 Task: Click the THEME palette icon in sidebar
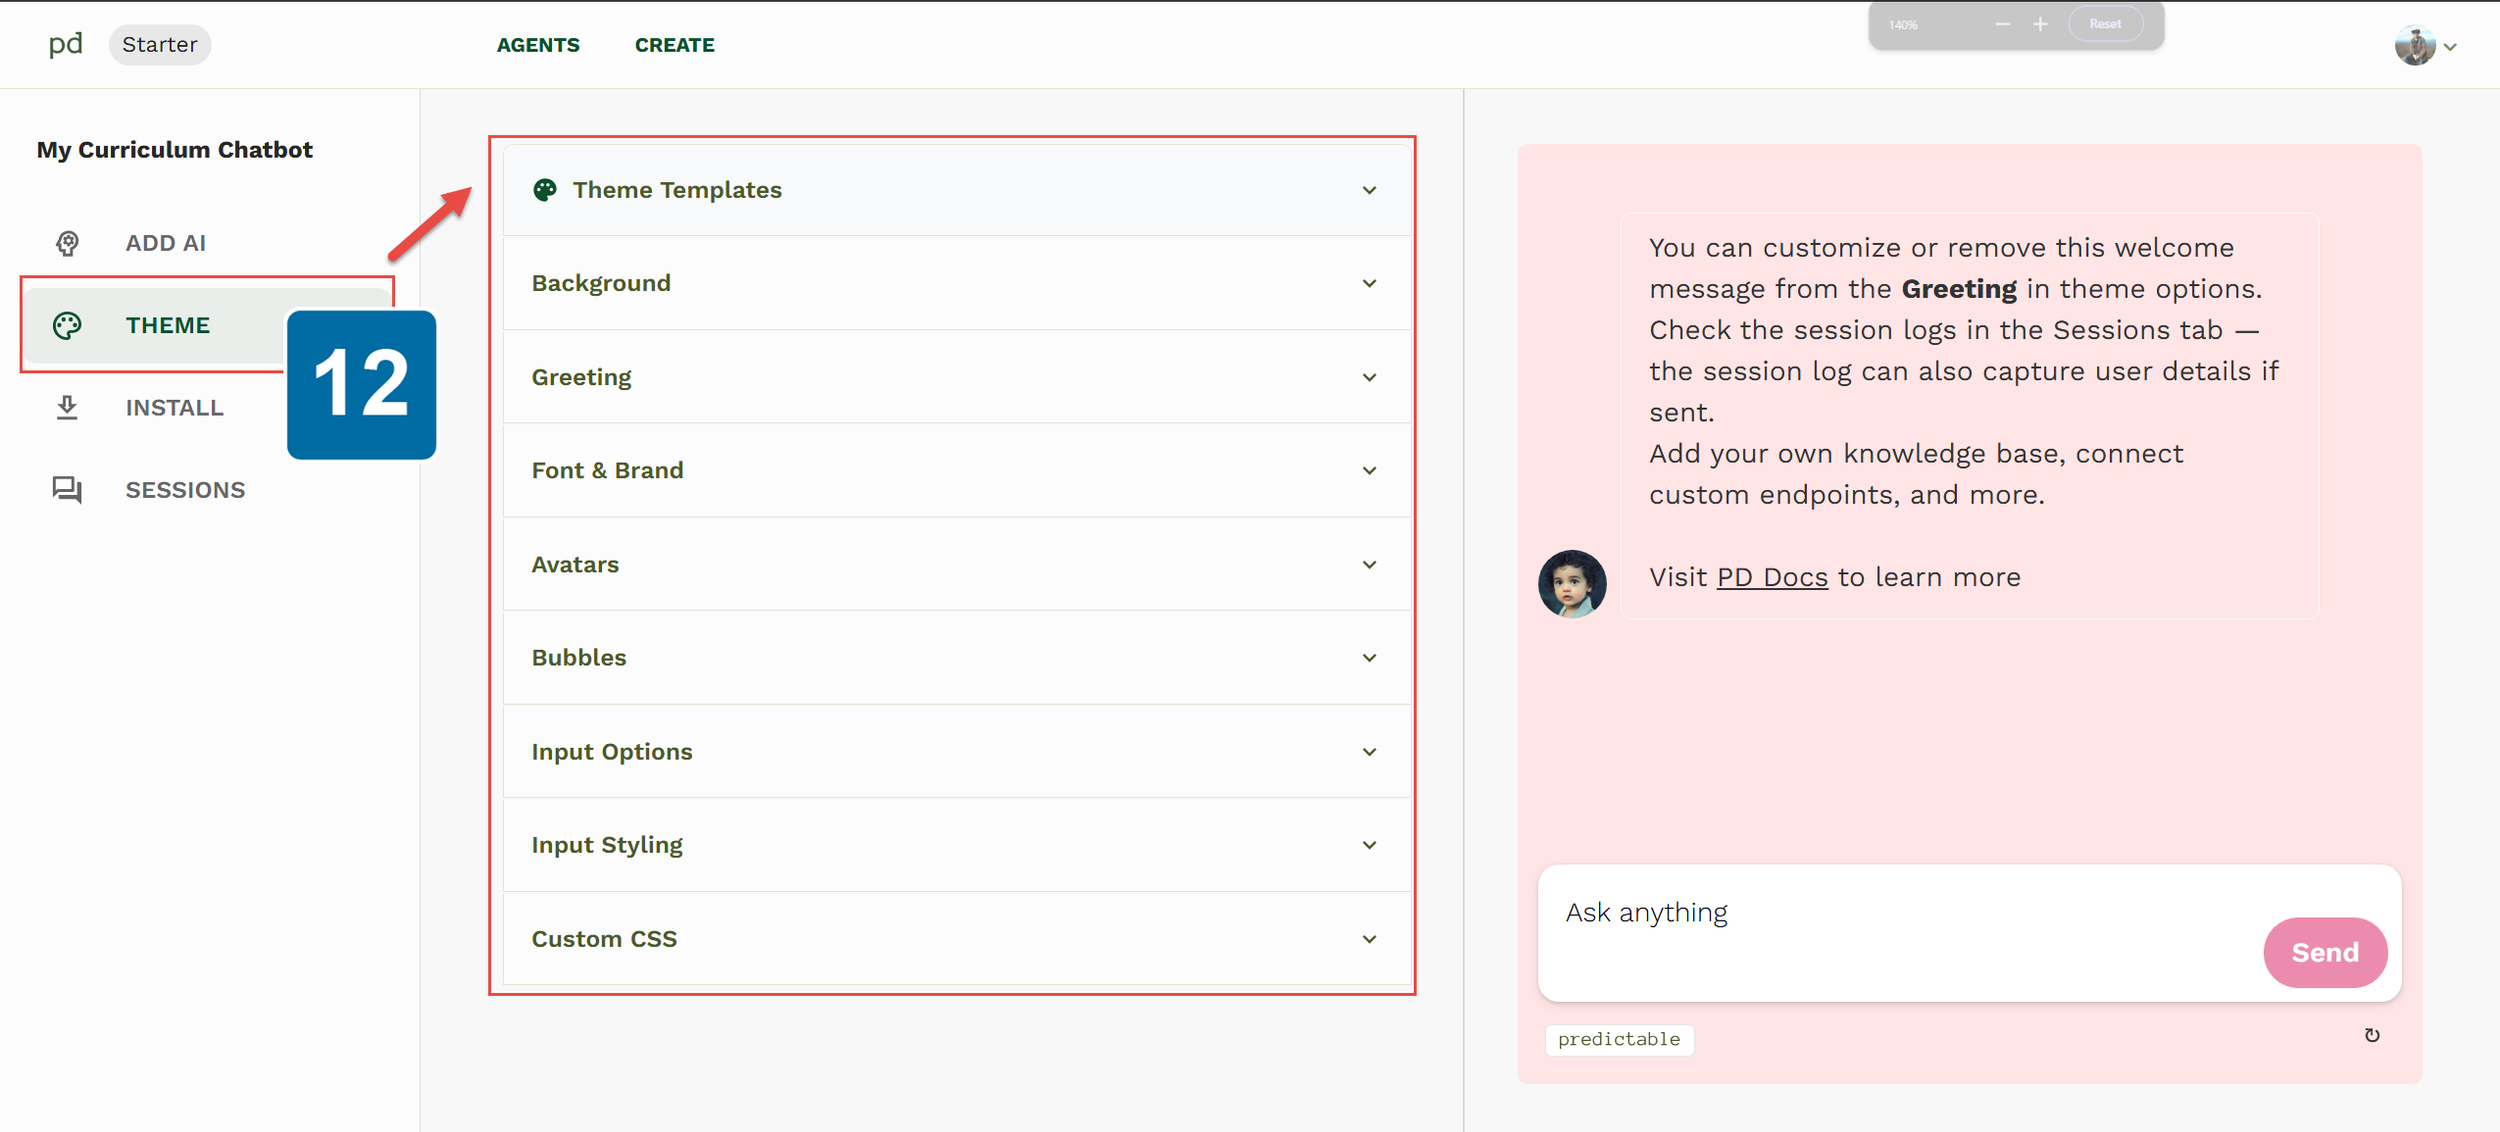click(67, 325)
